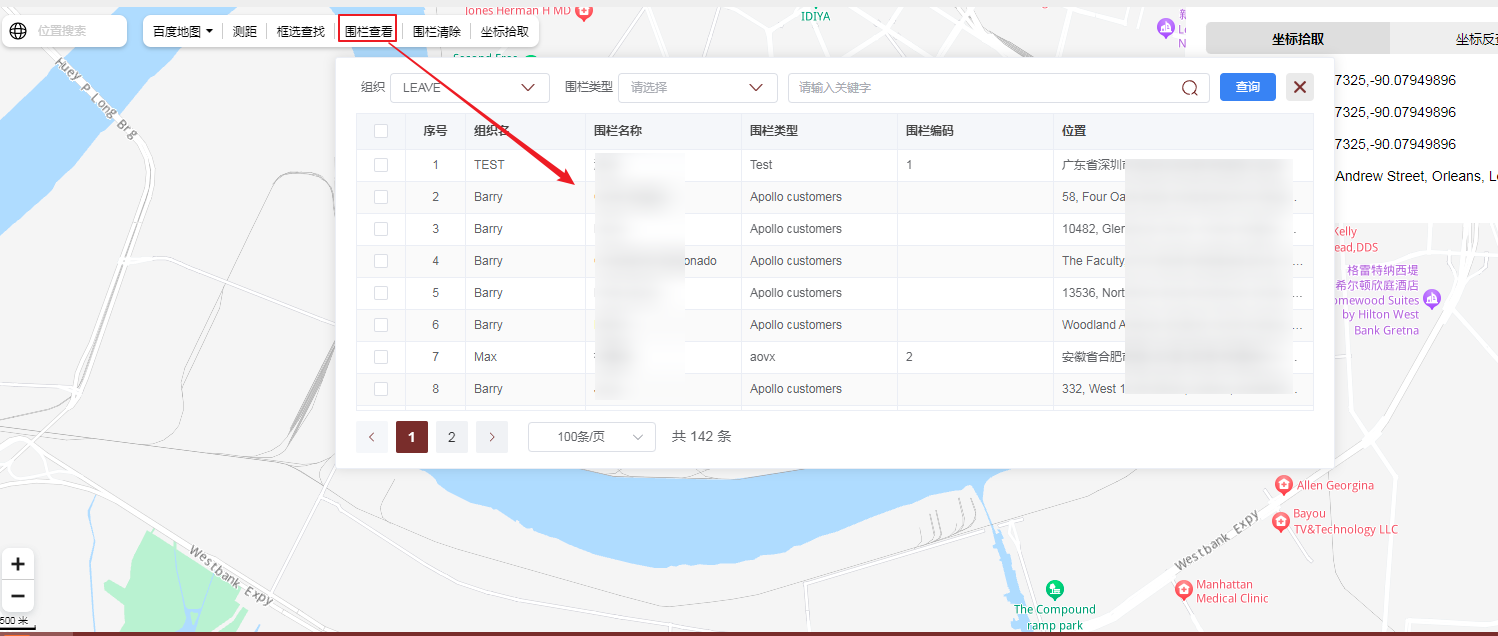Close the fence list panel with X
The width and height of the screenshot is (1498, 636).
(1299, 88)
